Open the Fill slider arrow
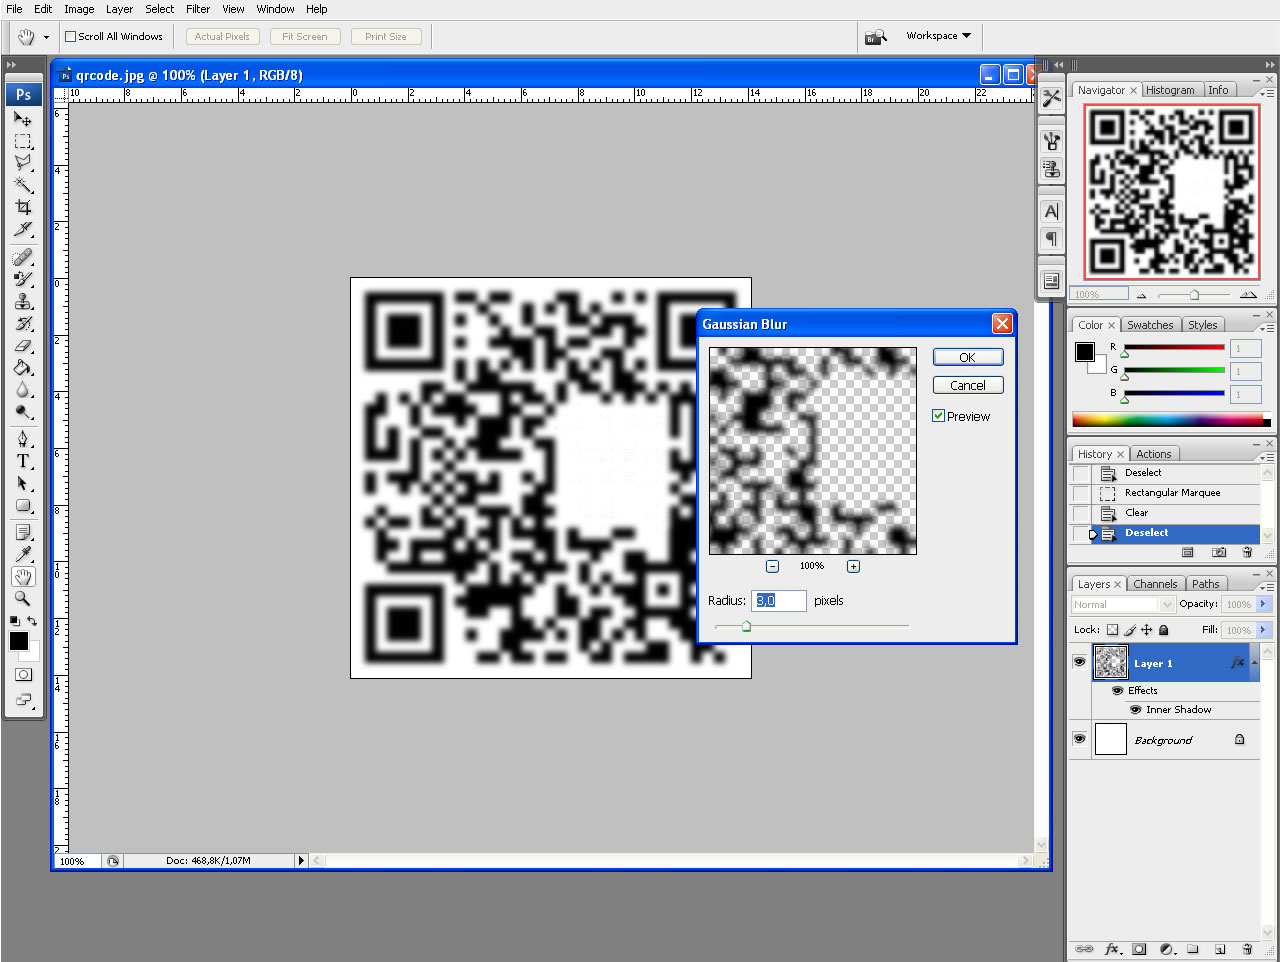The height and width of the screenshot is (962, 1280). (1264, 630)
